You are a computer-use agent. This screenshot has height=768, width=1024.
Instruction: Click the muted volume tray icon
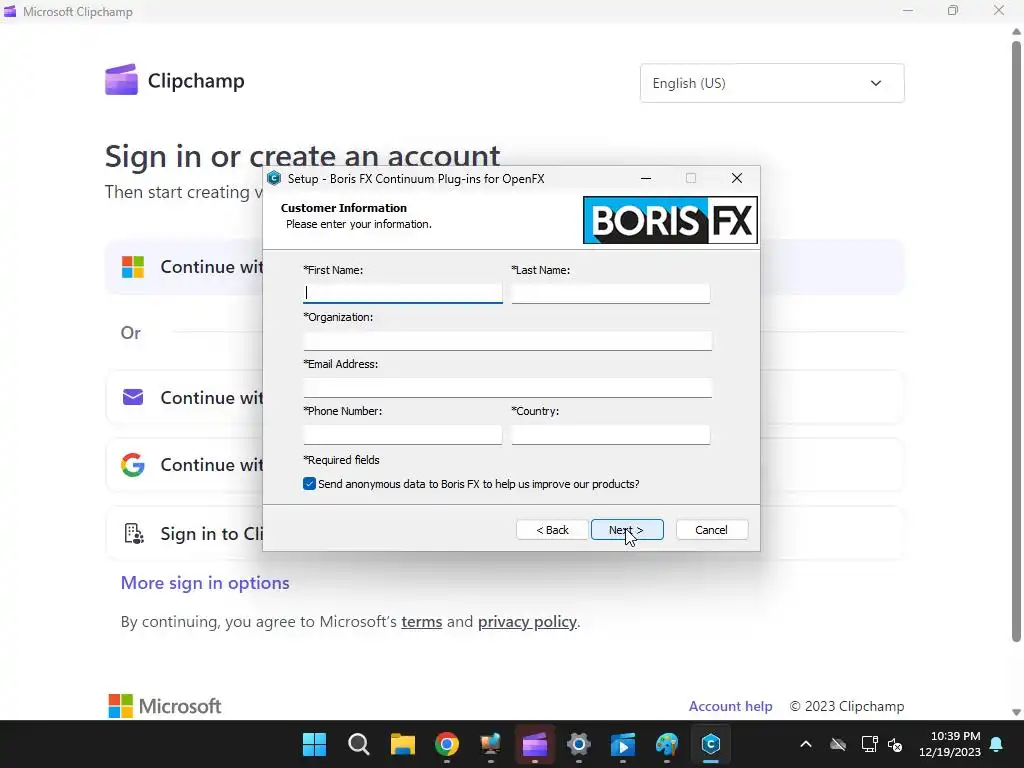(x=895, y=744)
